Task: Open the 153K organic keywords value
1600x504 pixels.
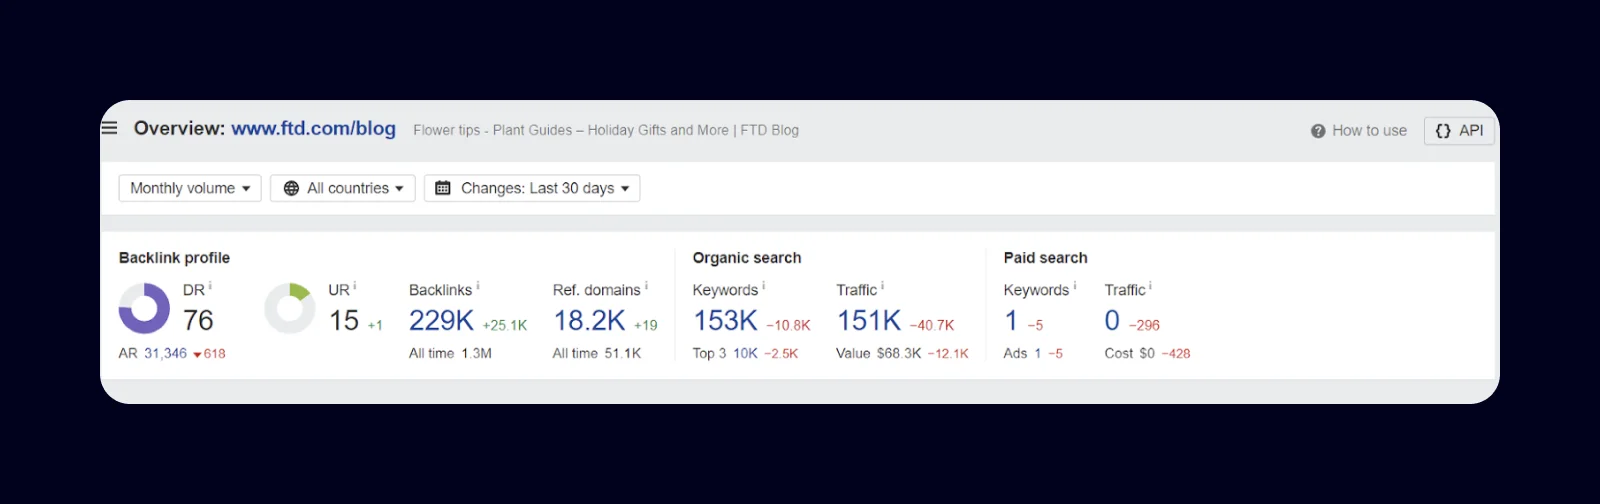Action: (725, 320)
